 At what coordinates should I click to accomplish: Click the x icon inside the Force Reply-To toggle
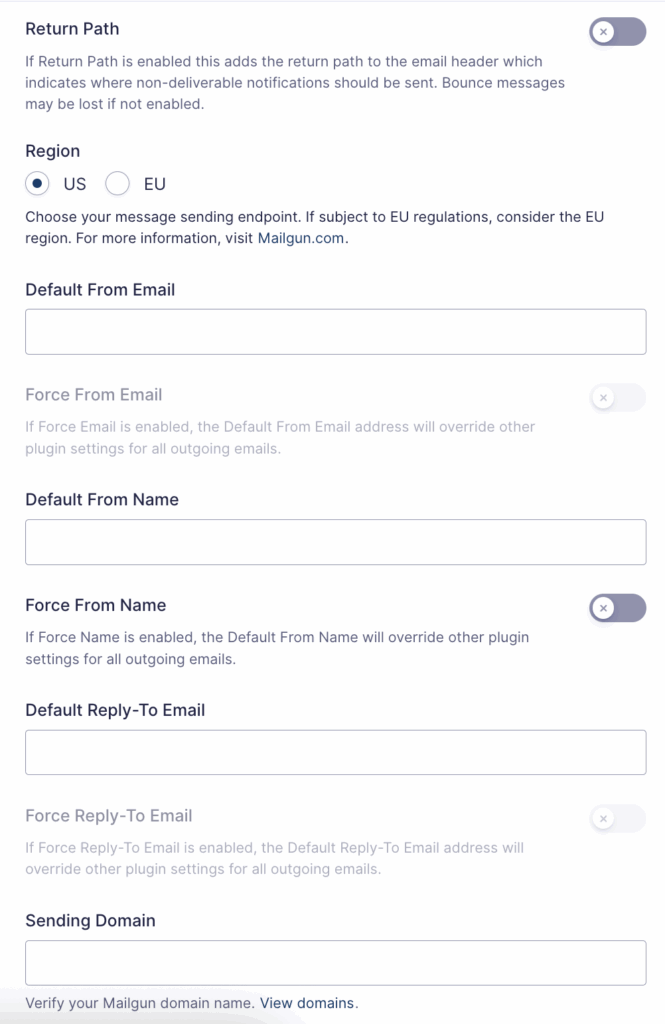tap(603, 818)
